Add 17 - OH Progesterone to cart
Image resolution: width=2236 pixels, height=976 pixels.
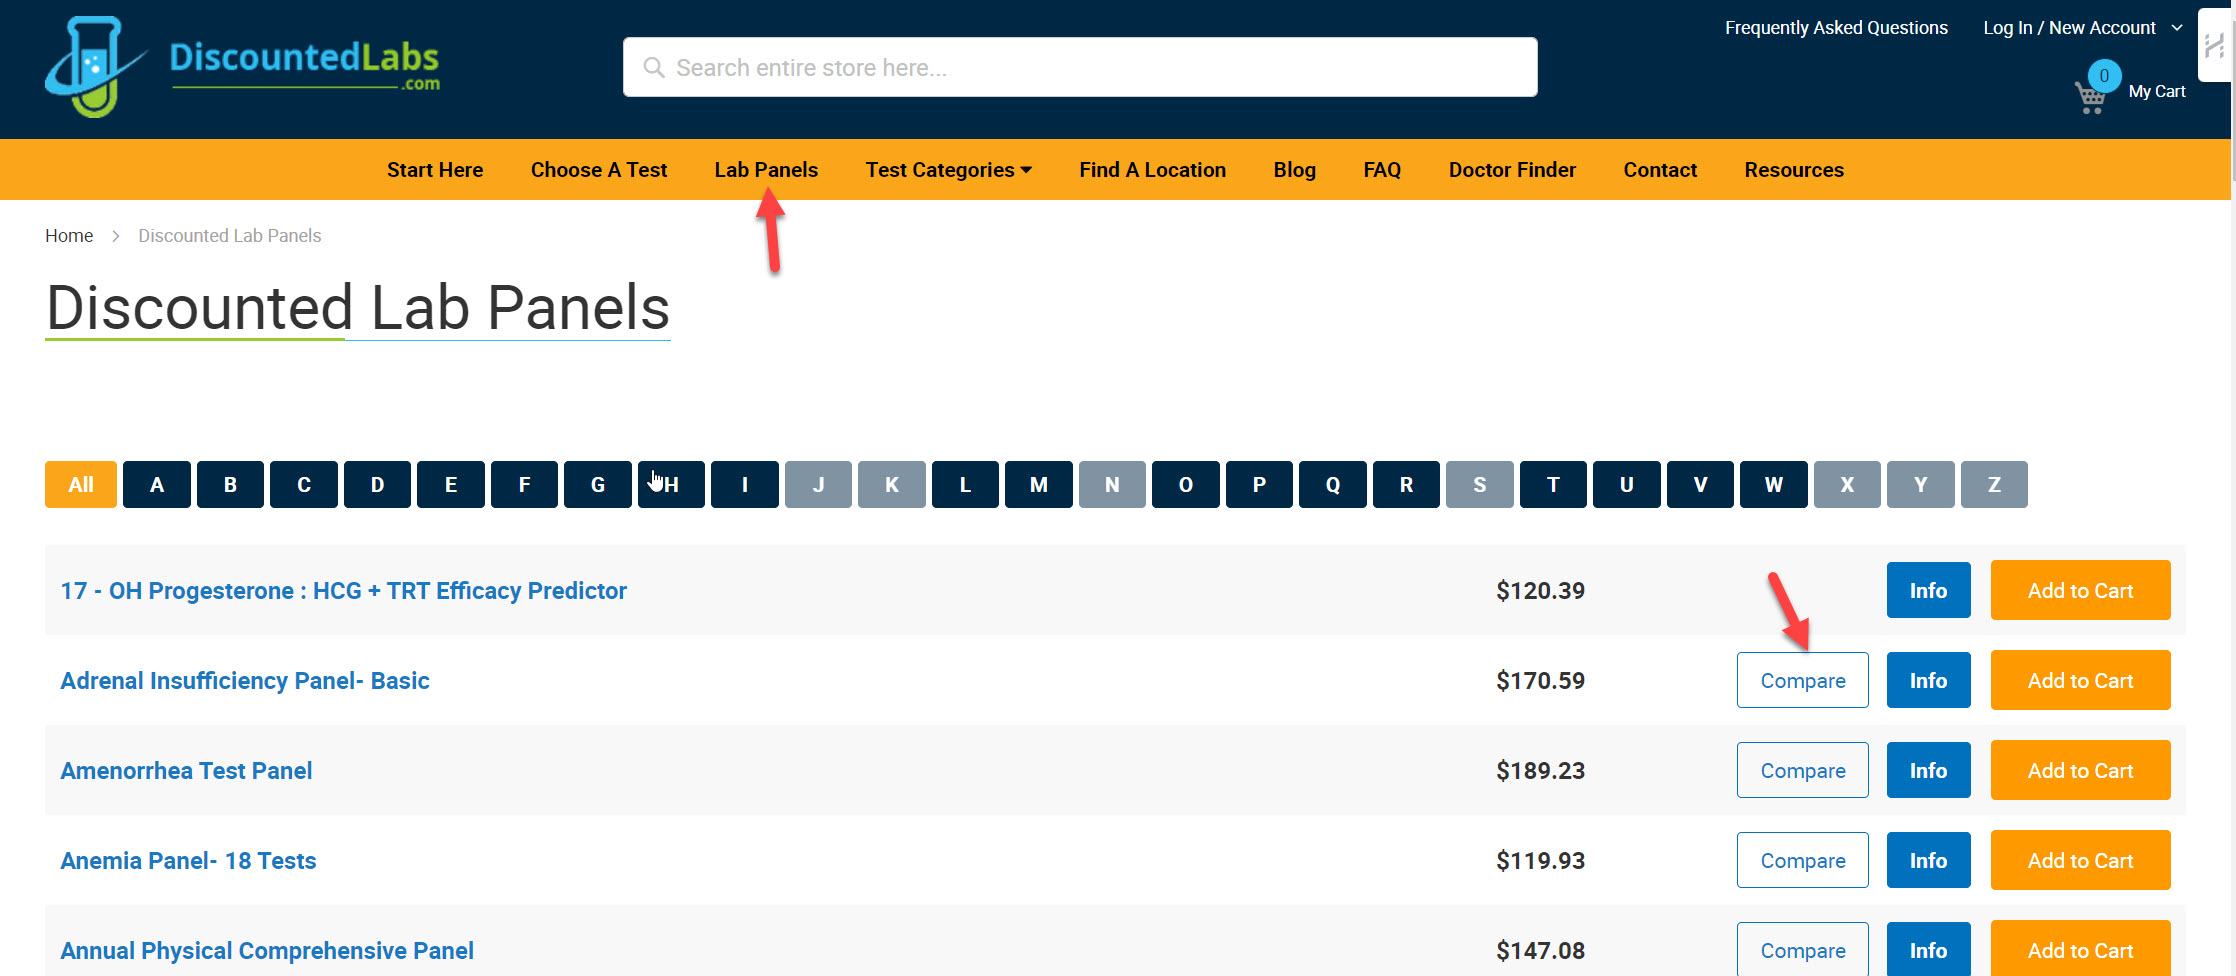point(2080,590)
